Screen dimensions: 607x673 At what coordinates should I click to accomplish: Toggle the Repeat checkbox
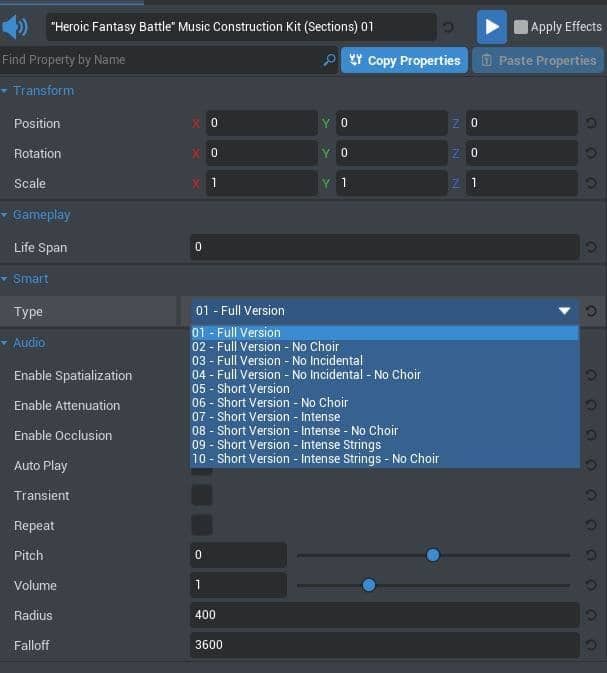point(202,525)
